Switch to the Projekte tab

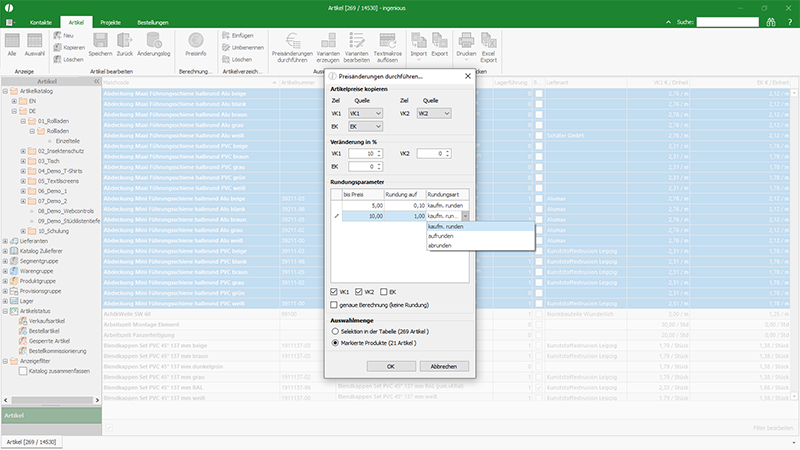110,22
